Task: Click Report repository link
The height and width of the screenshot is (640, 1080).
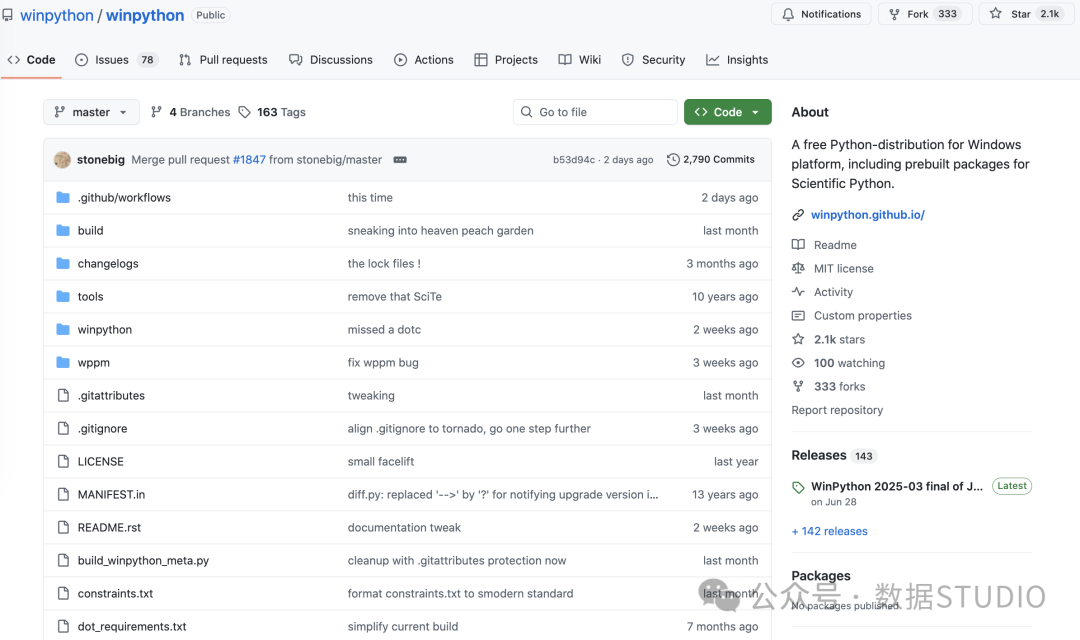Action: pyautogui.click(x=837, y=410)
